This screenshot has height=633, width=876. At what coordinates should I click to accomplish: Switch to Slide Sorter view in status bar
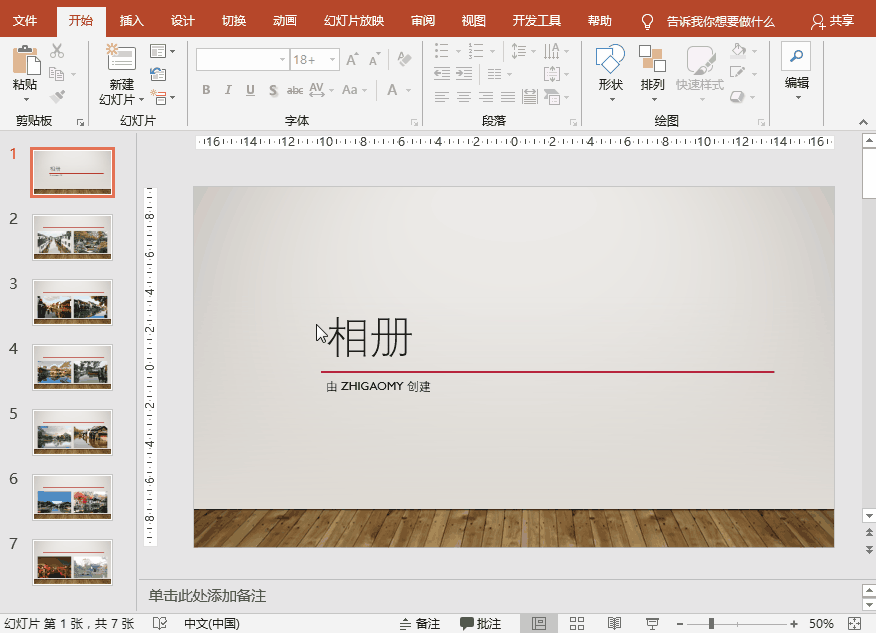(x=577, y=622)
